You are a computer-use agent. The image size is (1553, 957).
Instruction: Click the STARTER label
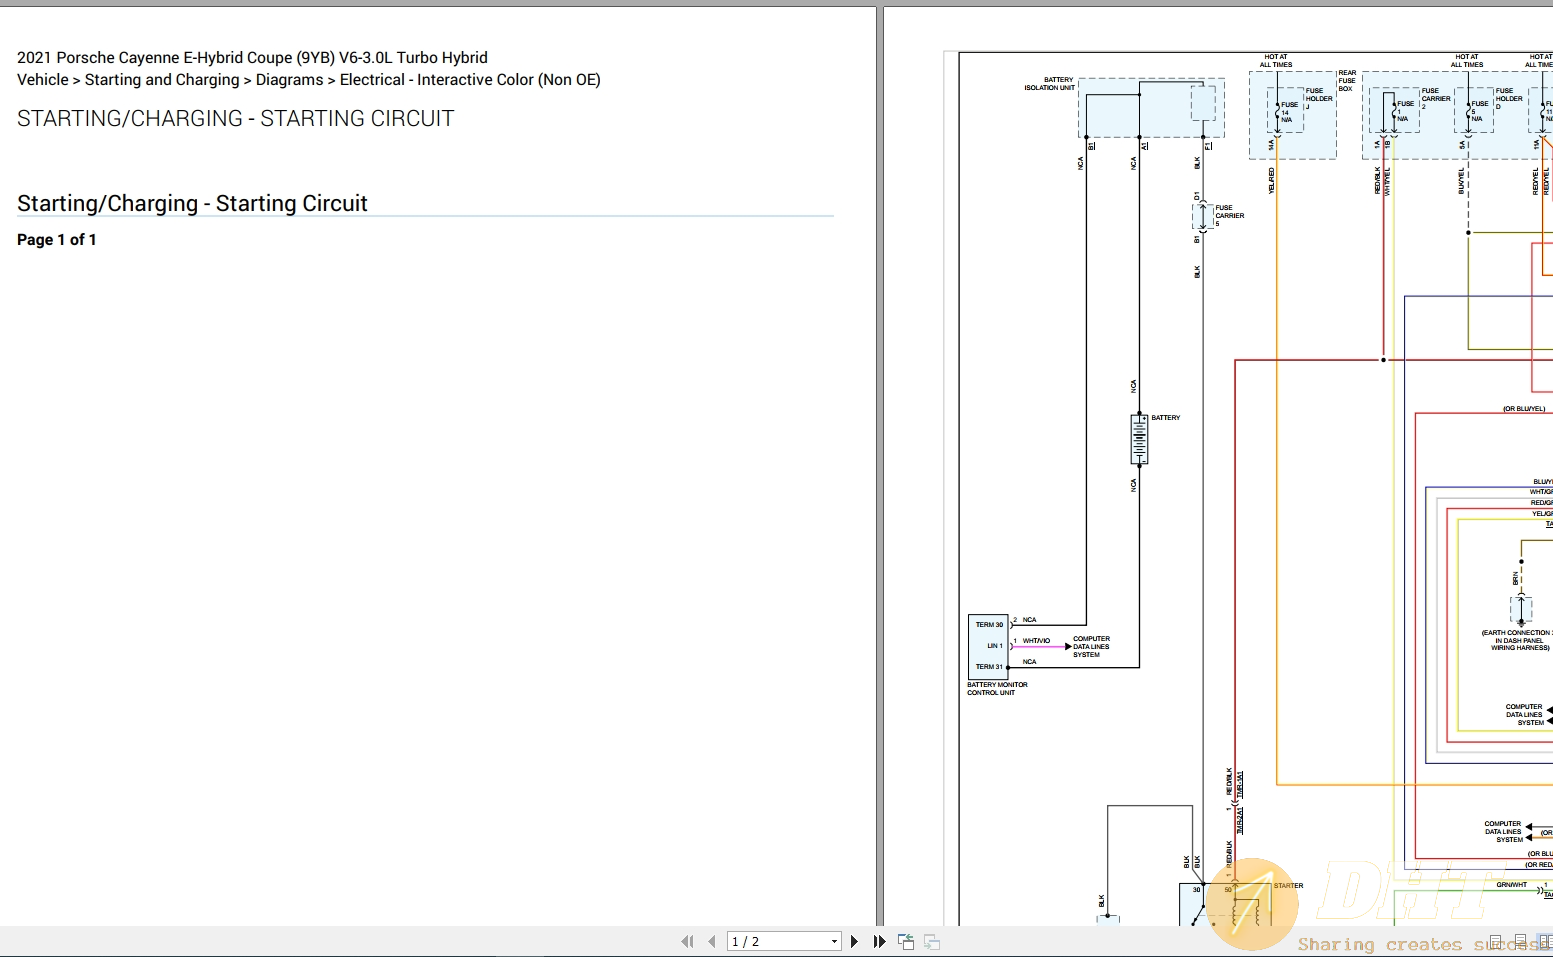click(1288, 886)
